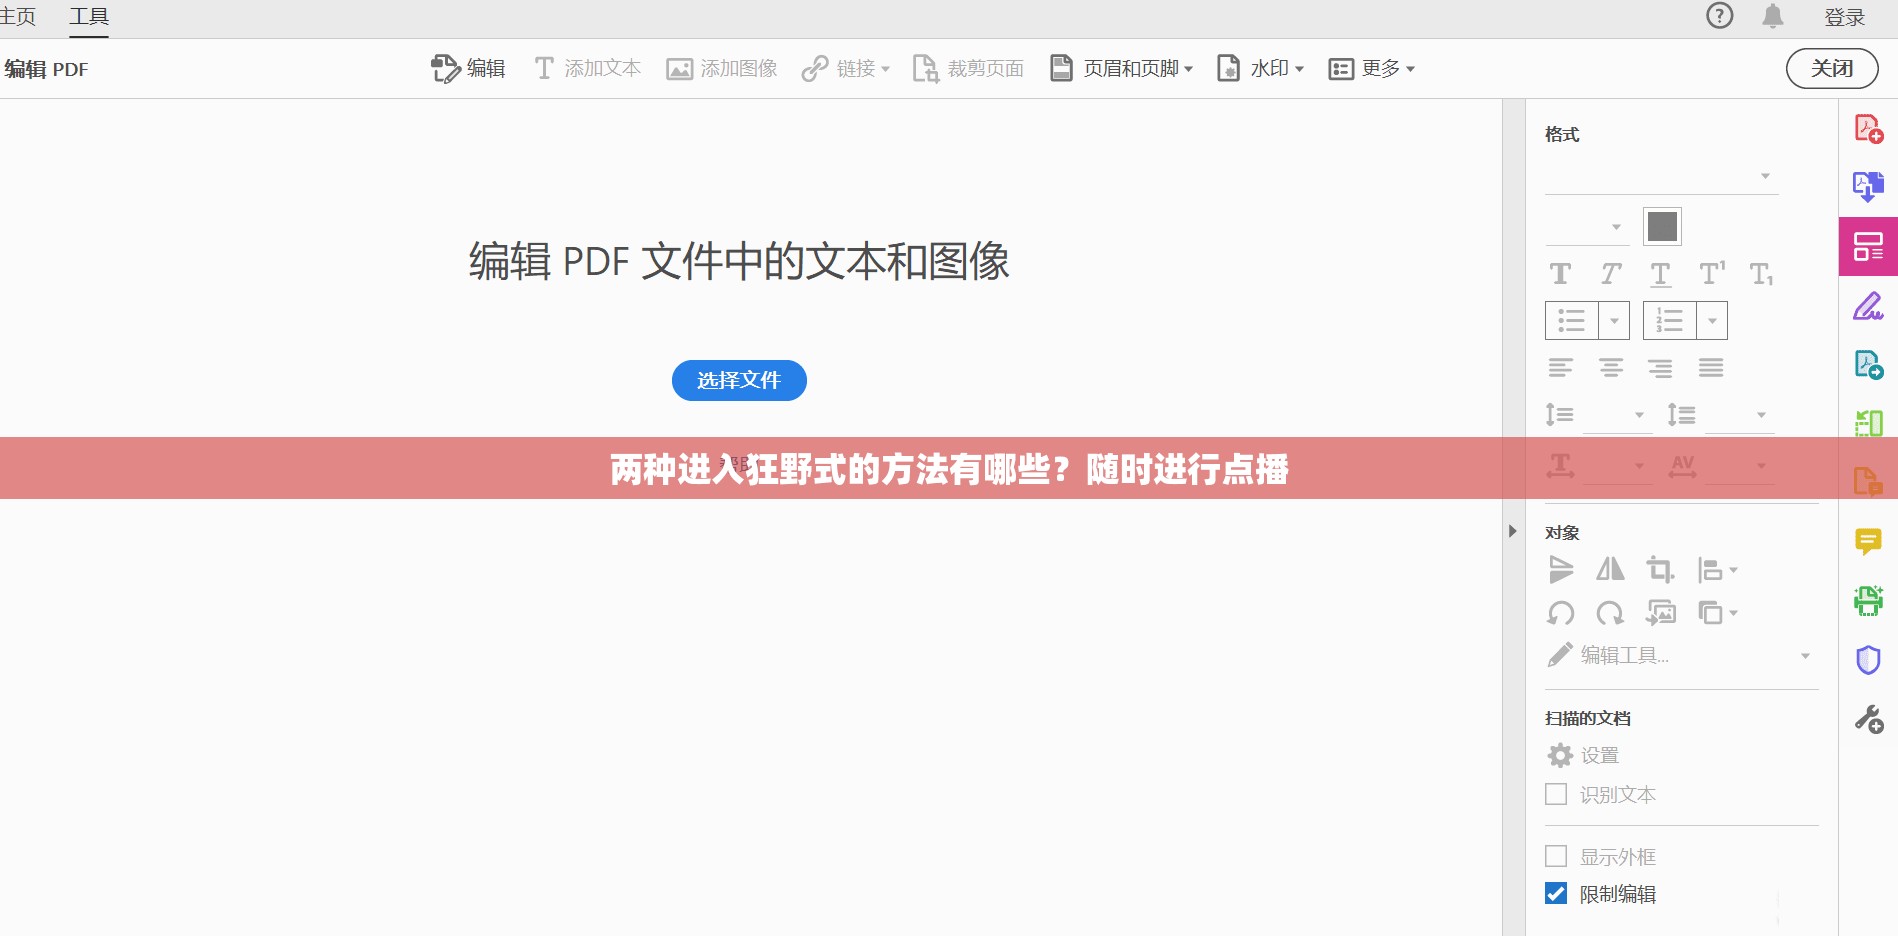Apply superscript T formatting icon
The width and height of the screenshot is (1898, 936).
point(1712,273)
